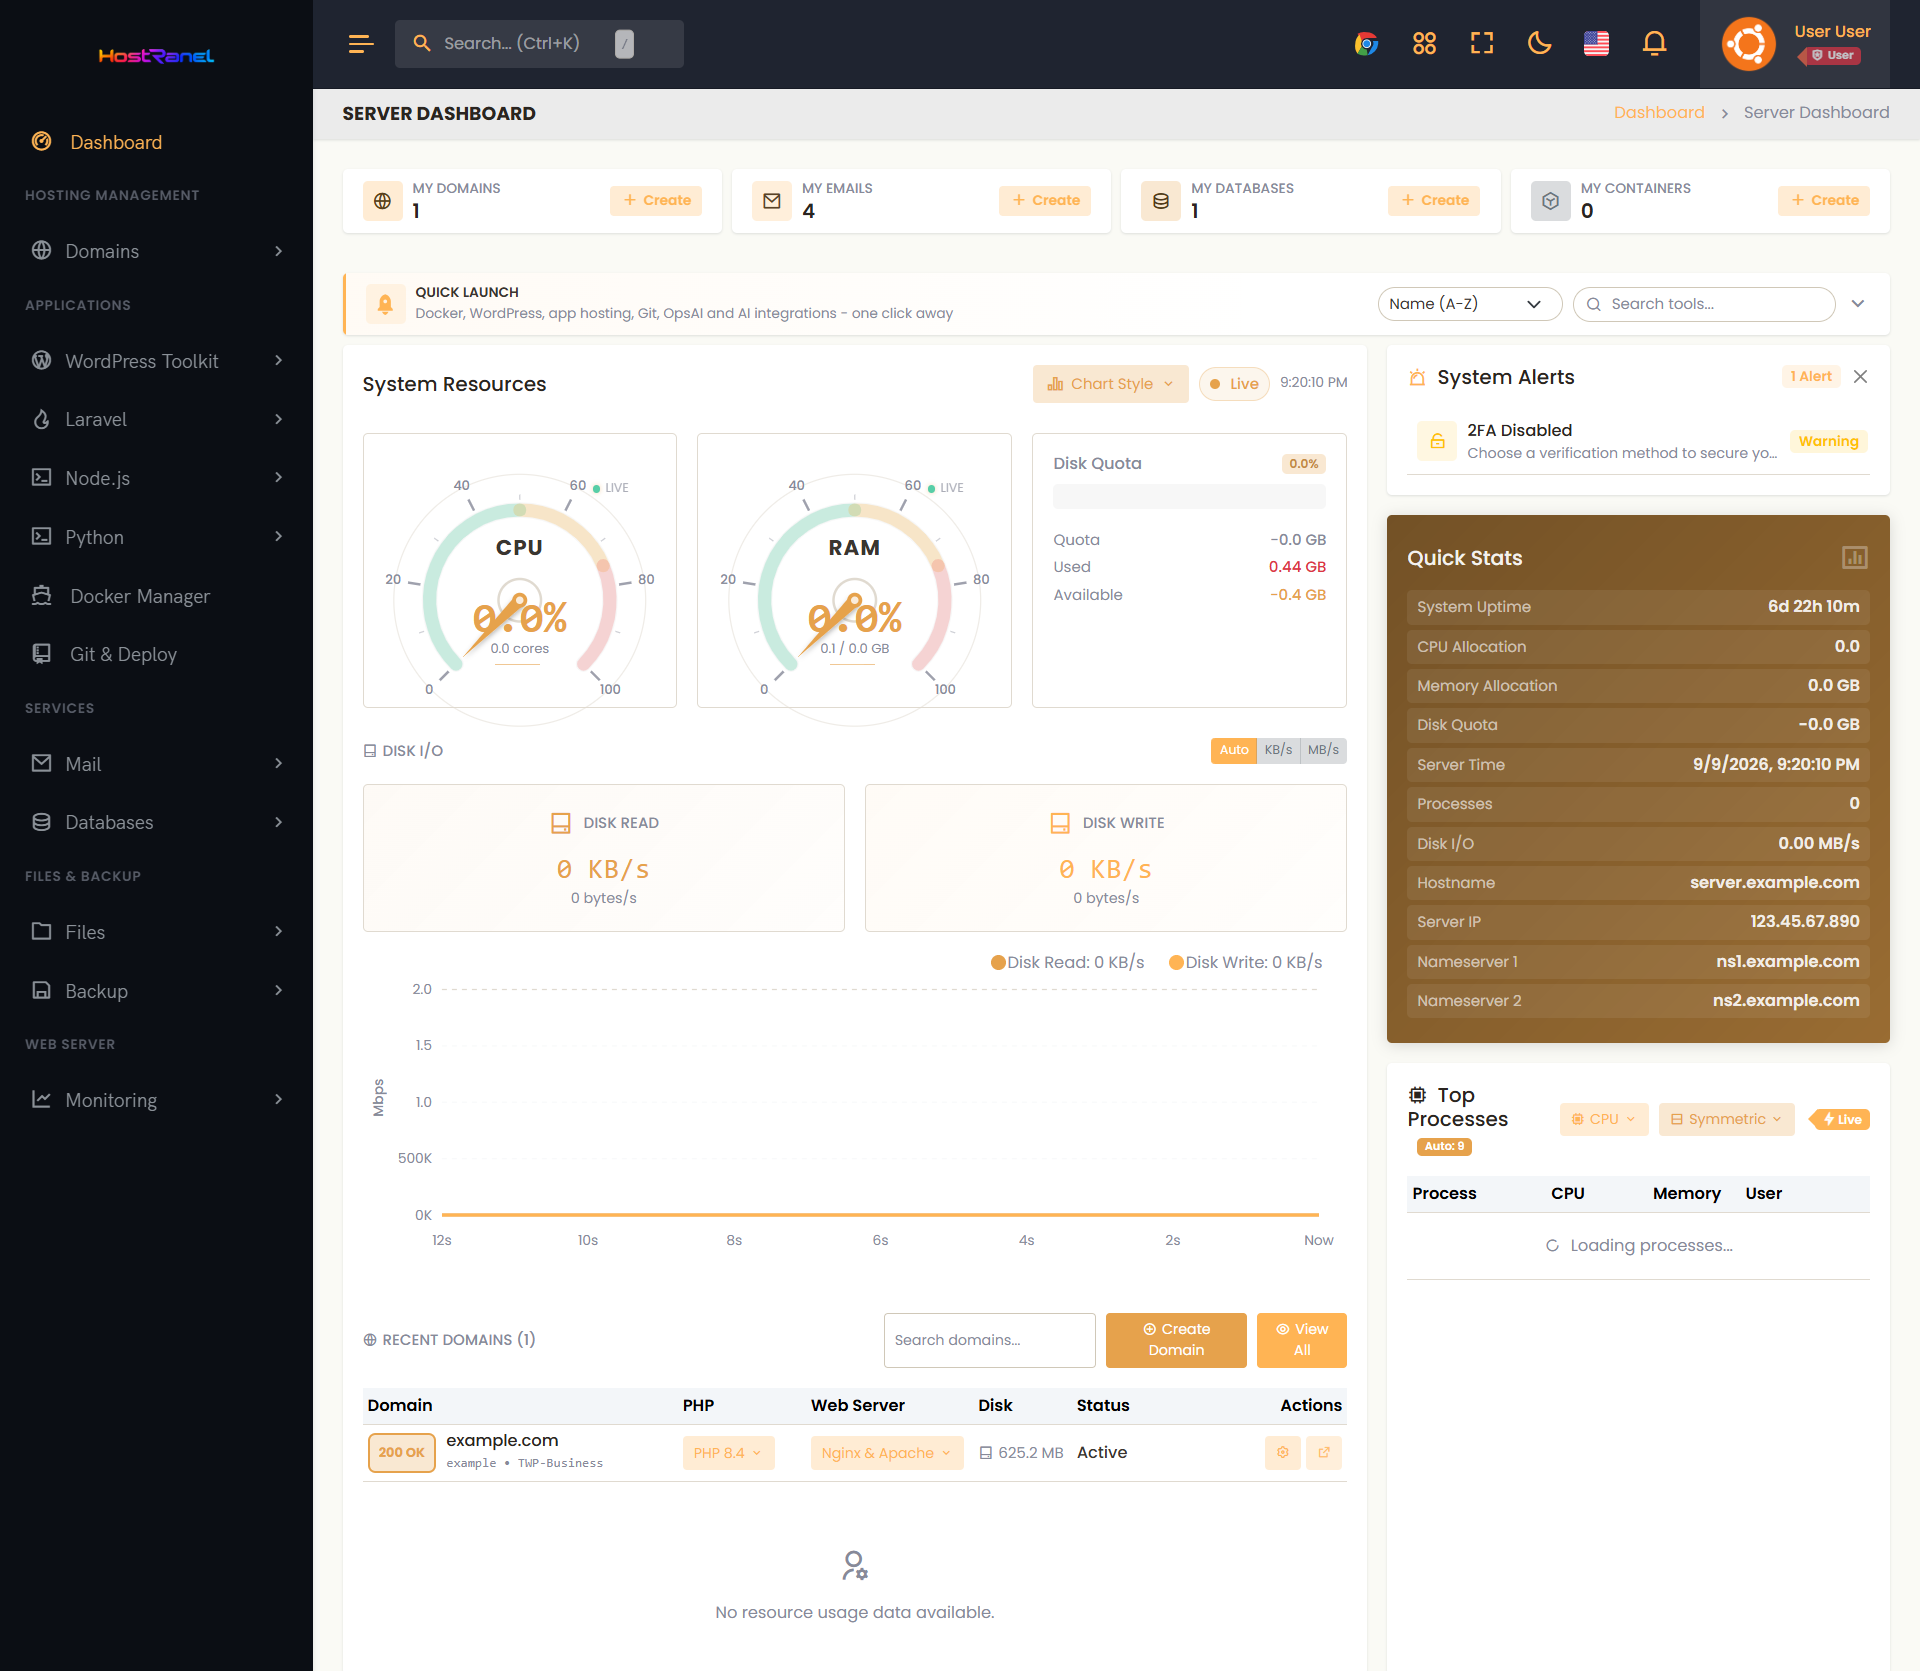Screen dimensions: 1920x1671
Task: Enter fullscreen mode via the header icon
Action: [1482, 44]
